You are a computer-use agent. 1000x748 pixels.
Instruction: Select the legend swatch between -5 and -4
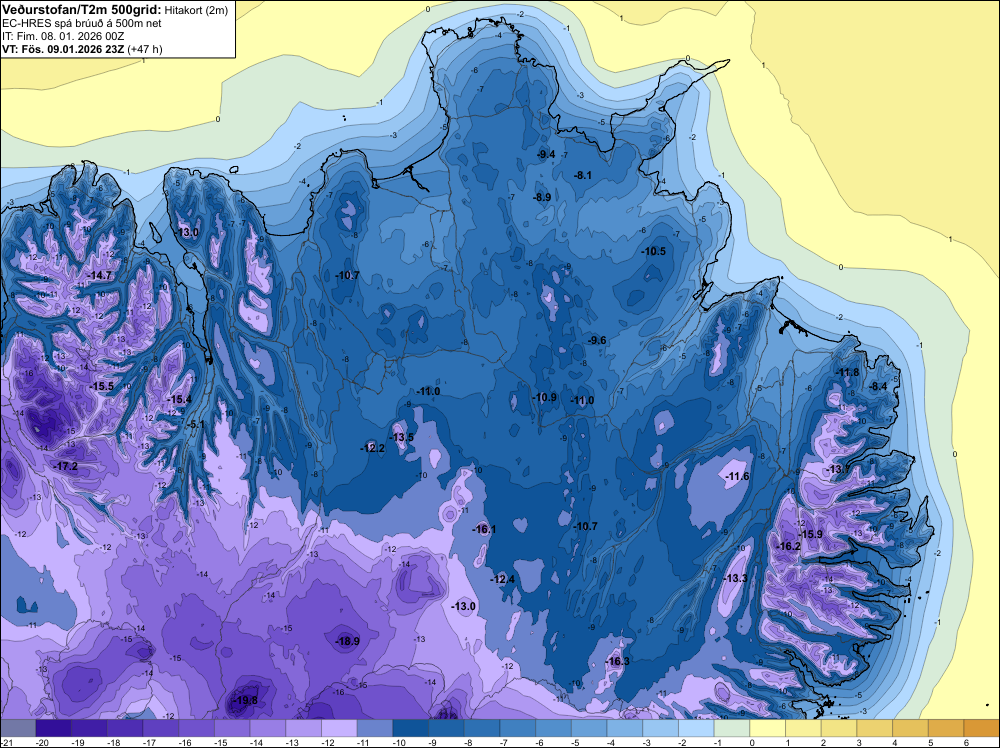589,728
